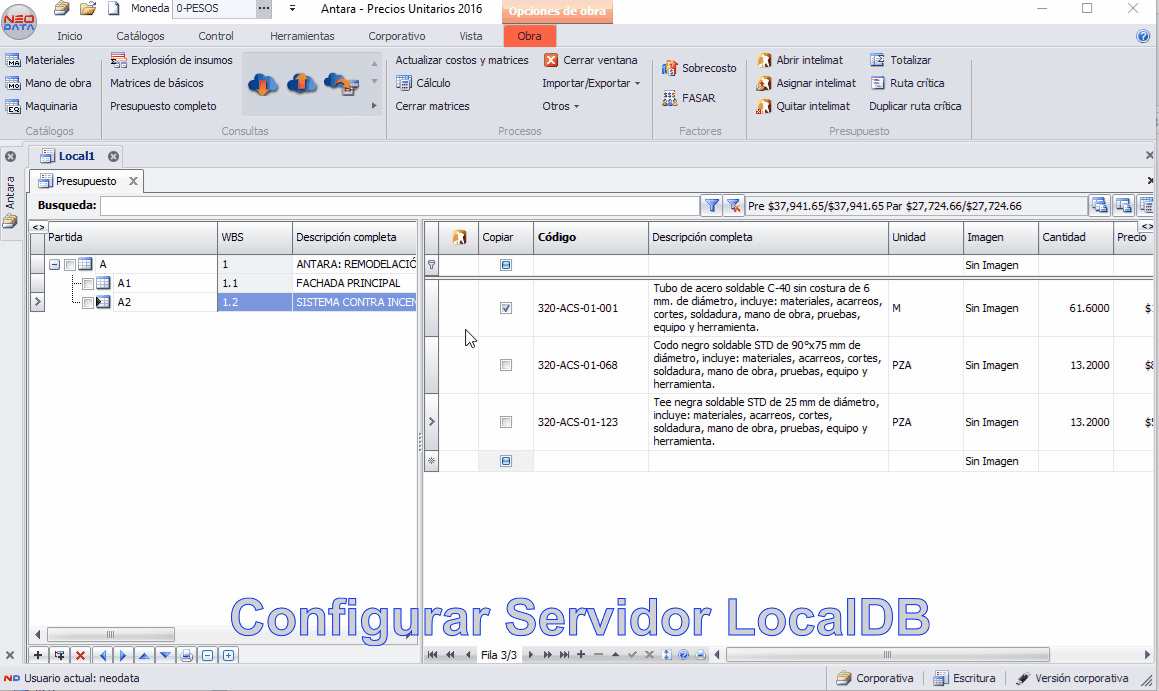The image size is (1159, 691).
Task: Open the Mano de obra catalog
Action: point(49,83)
